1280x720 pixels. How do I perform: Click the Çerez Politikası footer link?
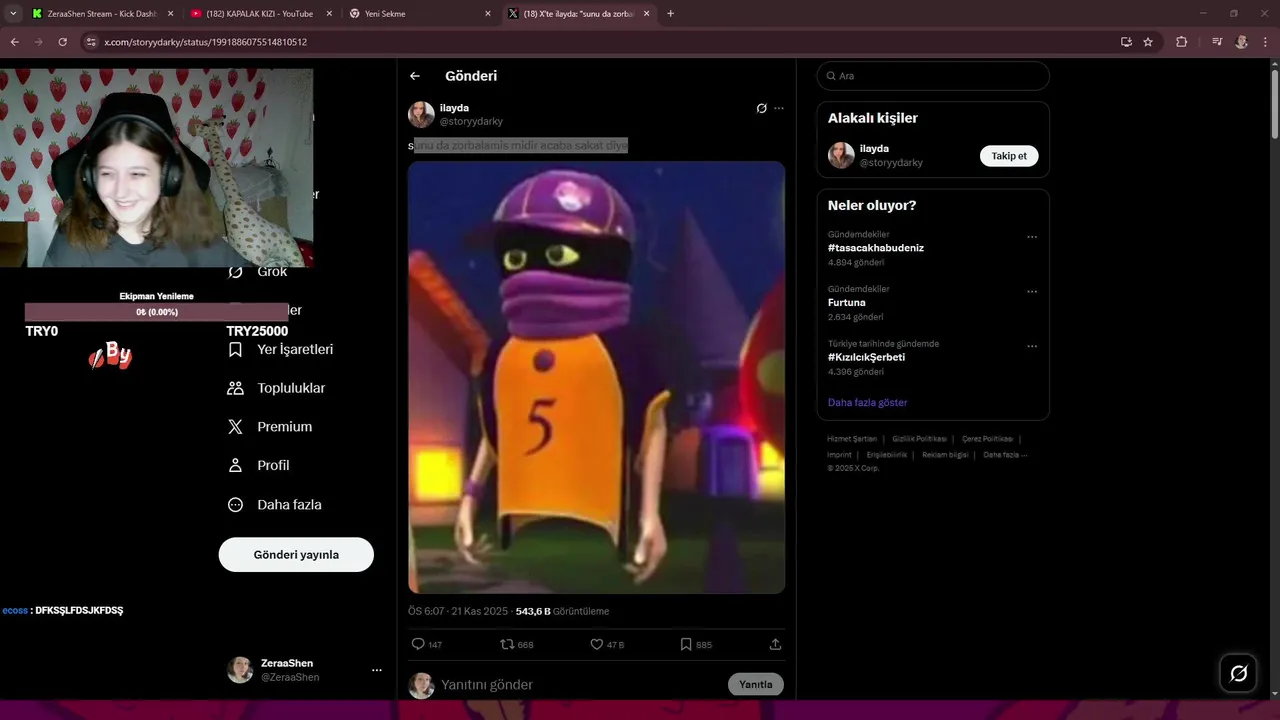click(987, 439)
